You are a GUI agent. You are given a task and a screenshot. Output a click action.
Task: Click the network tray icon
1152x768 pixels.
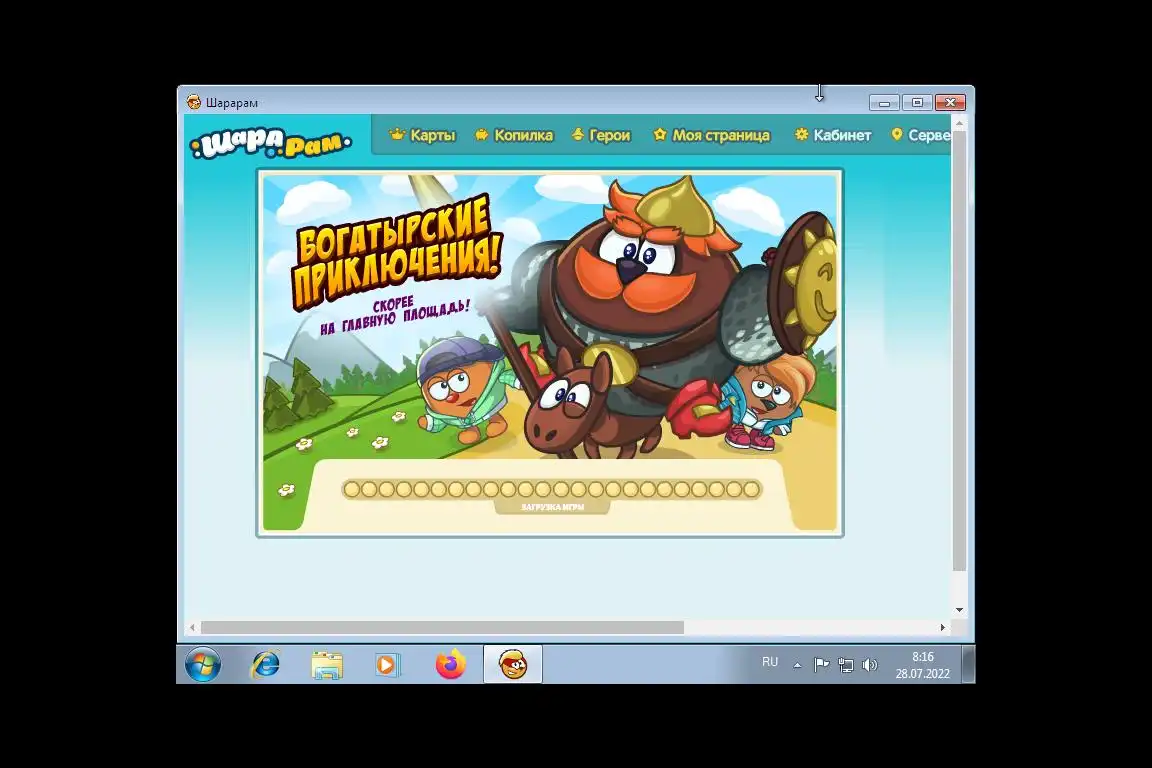[846, 665]
